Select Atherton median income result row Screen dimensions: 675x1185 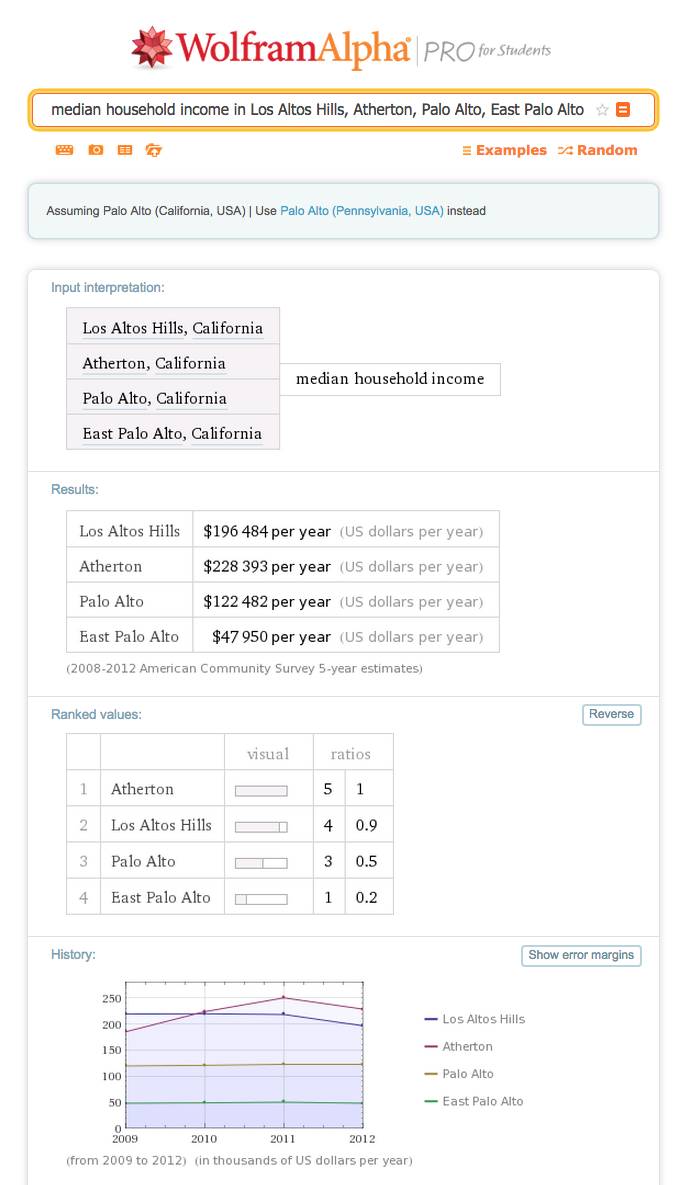click(283, 566)
